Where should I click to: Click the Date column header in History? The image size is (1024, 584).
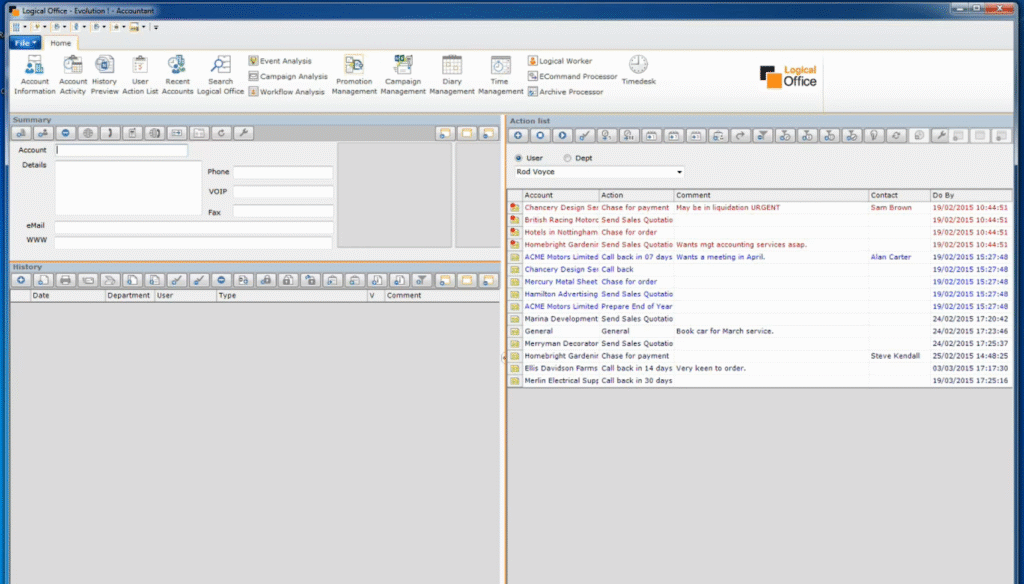click(x=68, y=295)
